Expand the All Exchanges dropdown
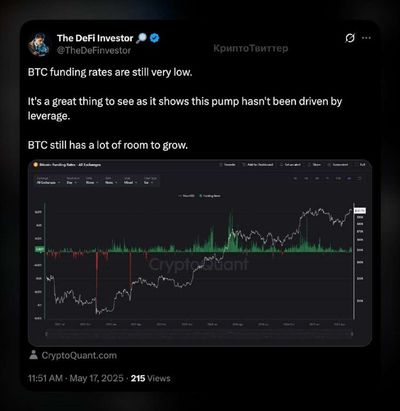 click(48, 181)
